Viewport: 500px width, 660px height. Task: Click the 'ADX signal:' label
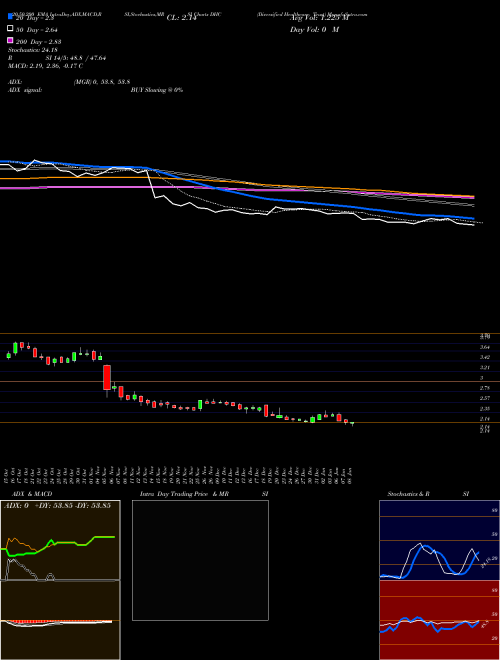pos(24,90)
